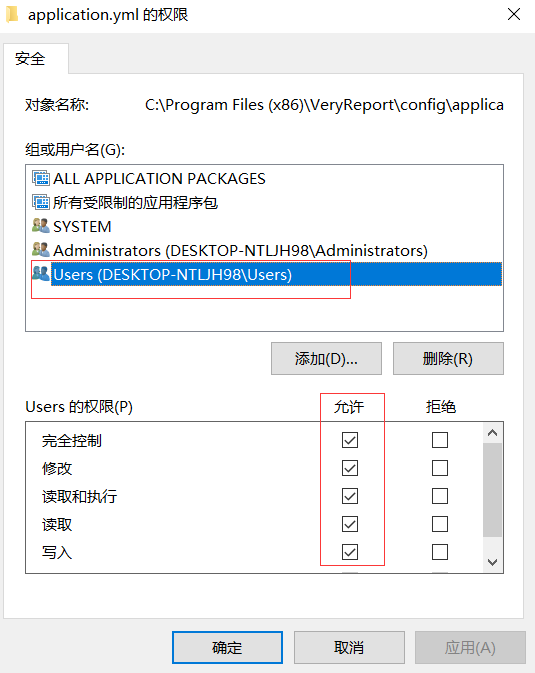Confirm with the 确定 button
The width and height of the screenshot is (535, 673).
pyautogui.click(x=227, y=647)
